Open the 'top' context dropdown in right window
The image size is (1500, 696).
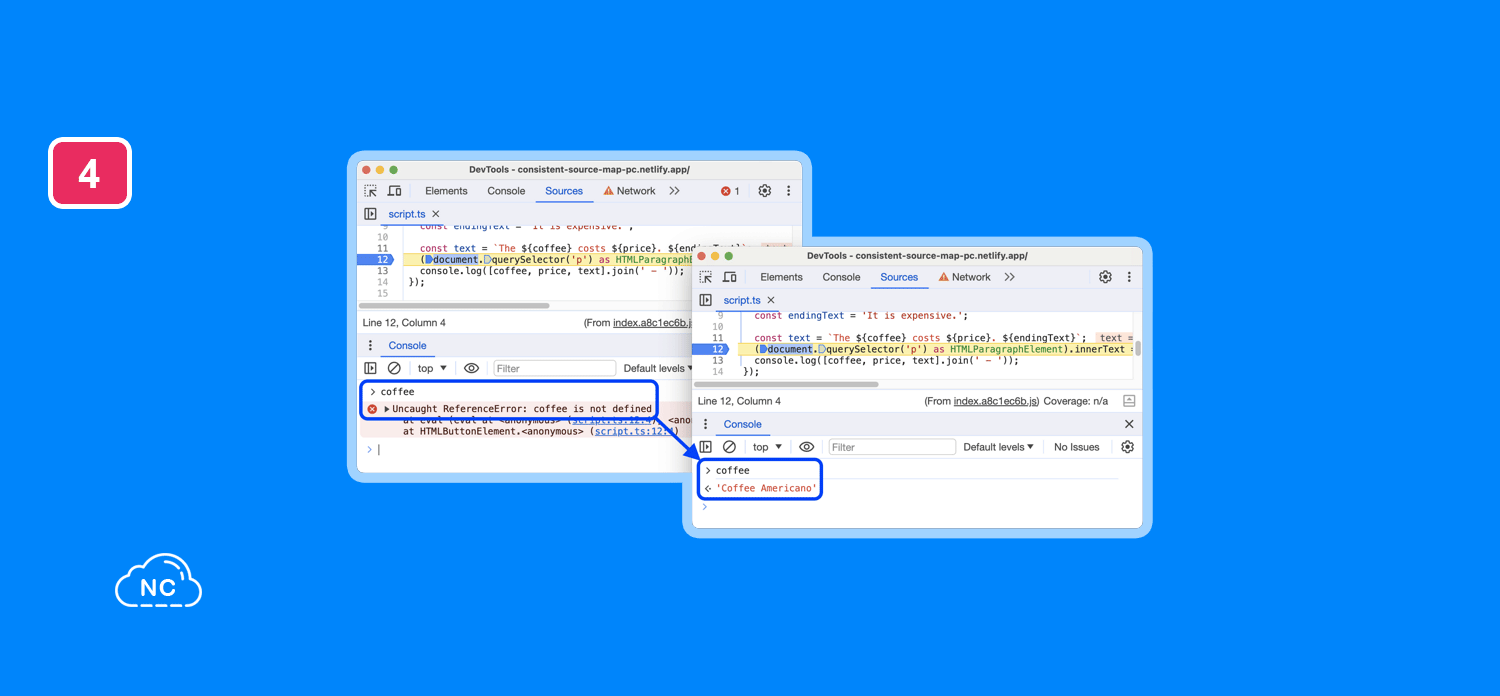click(767, 447)
